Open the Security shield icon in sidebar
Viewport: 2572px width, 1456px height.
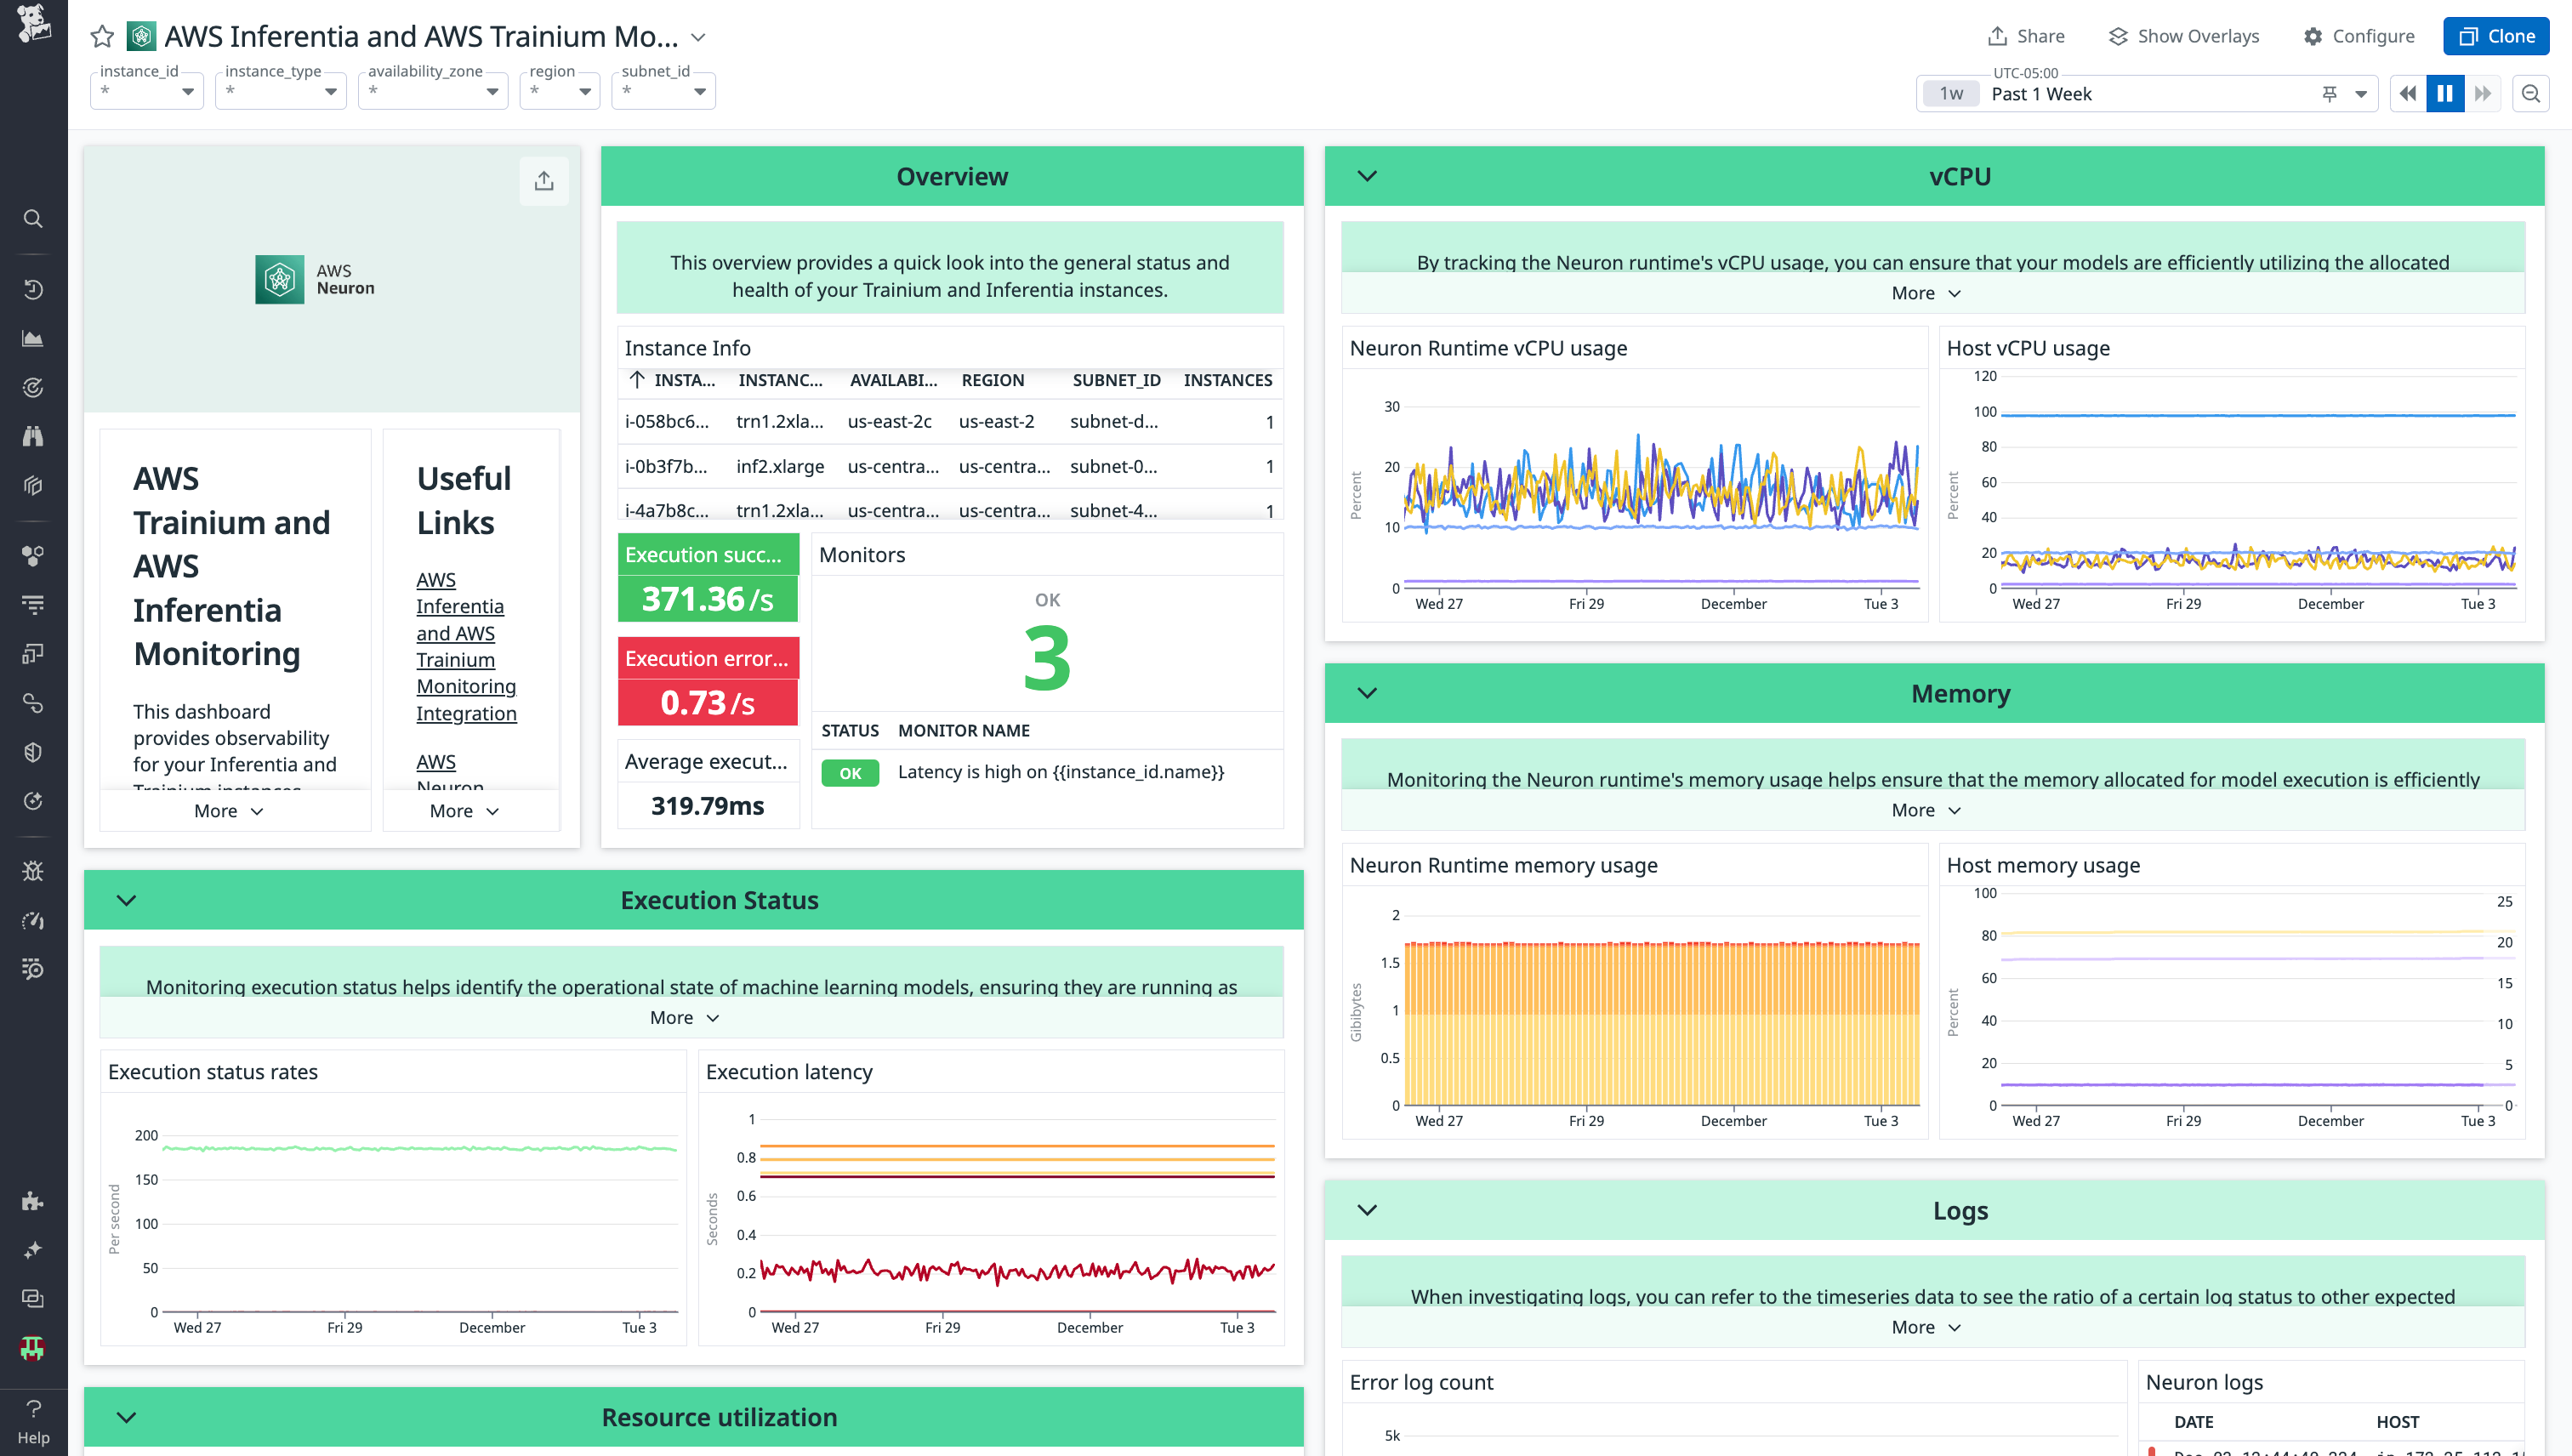pyautogui.click(x=33, y=751)
